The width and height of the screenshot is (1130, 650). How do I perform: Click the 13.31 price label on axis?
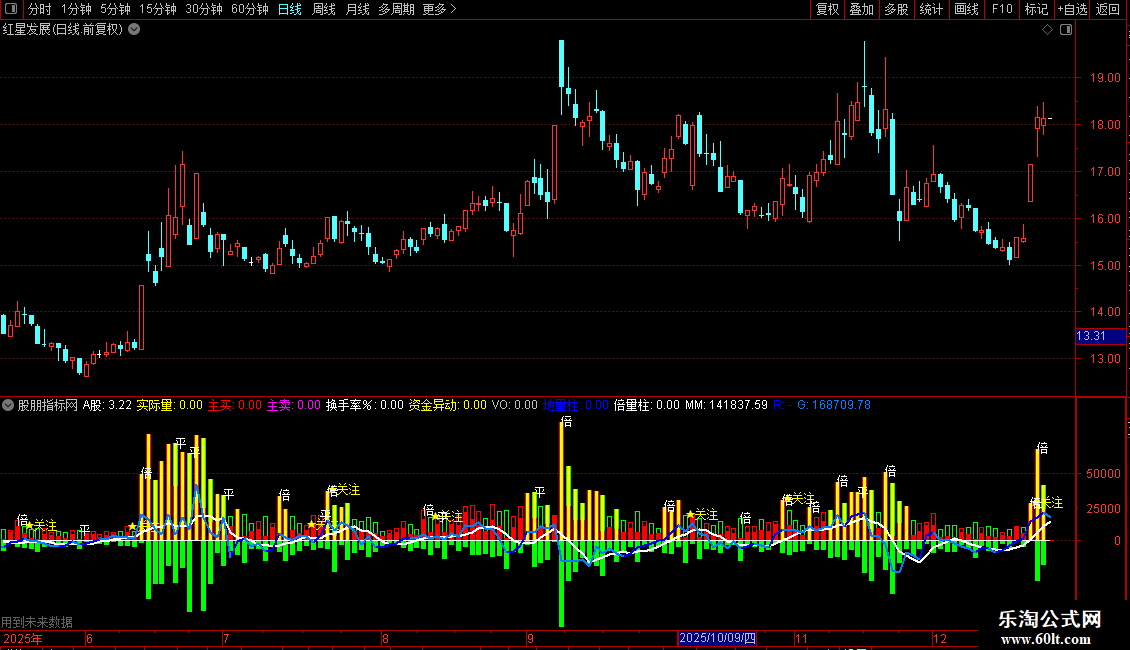pyautogui.click(x=1100, y=336)
